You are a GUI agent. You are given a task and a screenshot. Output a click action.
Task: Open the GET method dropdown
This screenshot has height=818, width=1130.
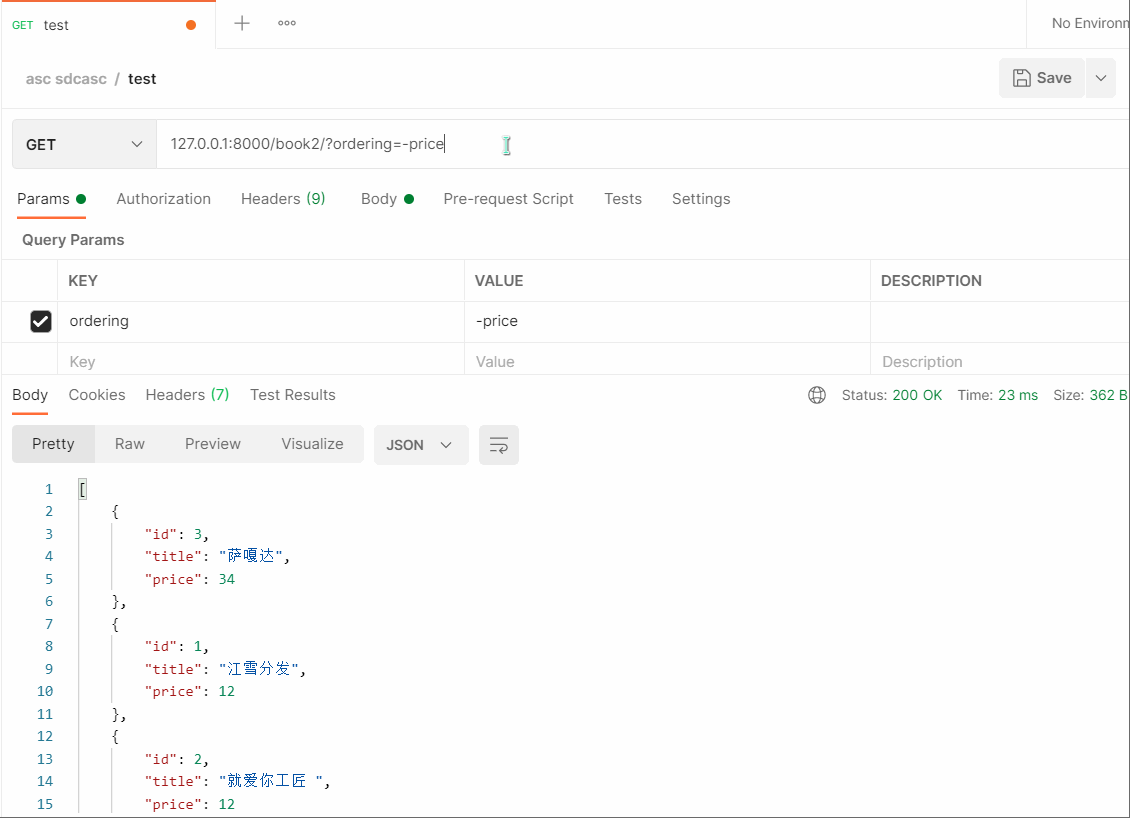84,145
